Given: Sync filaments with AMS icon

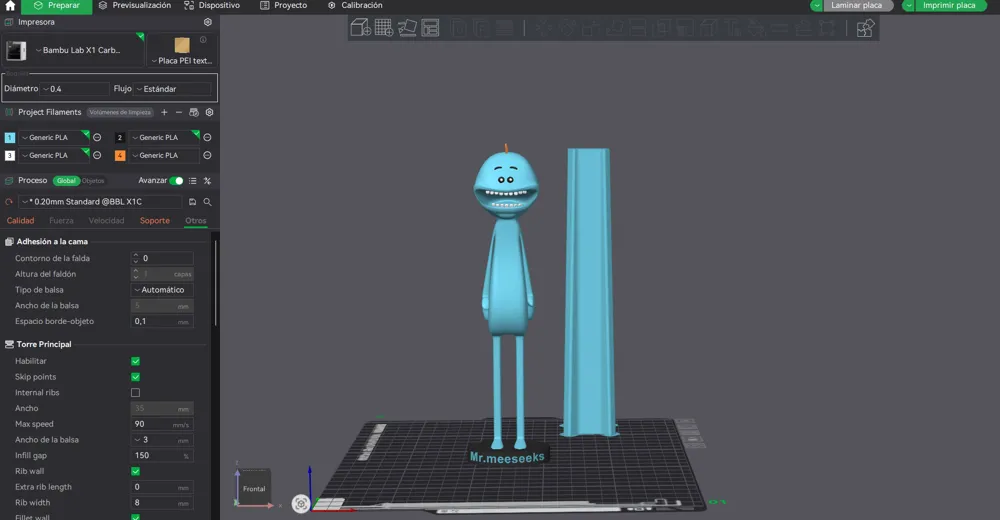Looking at the screenshot, I should (x=194, y=112).
